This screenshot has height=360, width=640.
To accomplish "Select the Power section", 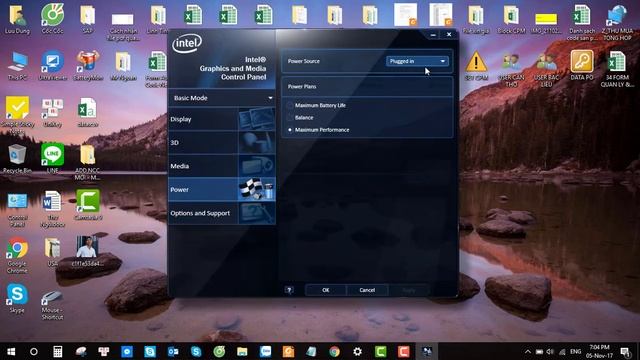I will [x=222, y=189].
